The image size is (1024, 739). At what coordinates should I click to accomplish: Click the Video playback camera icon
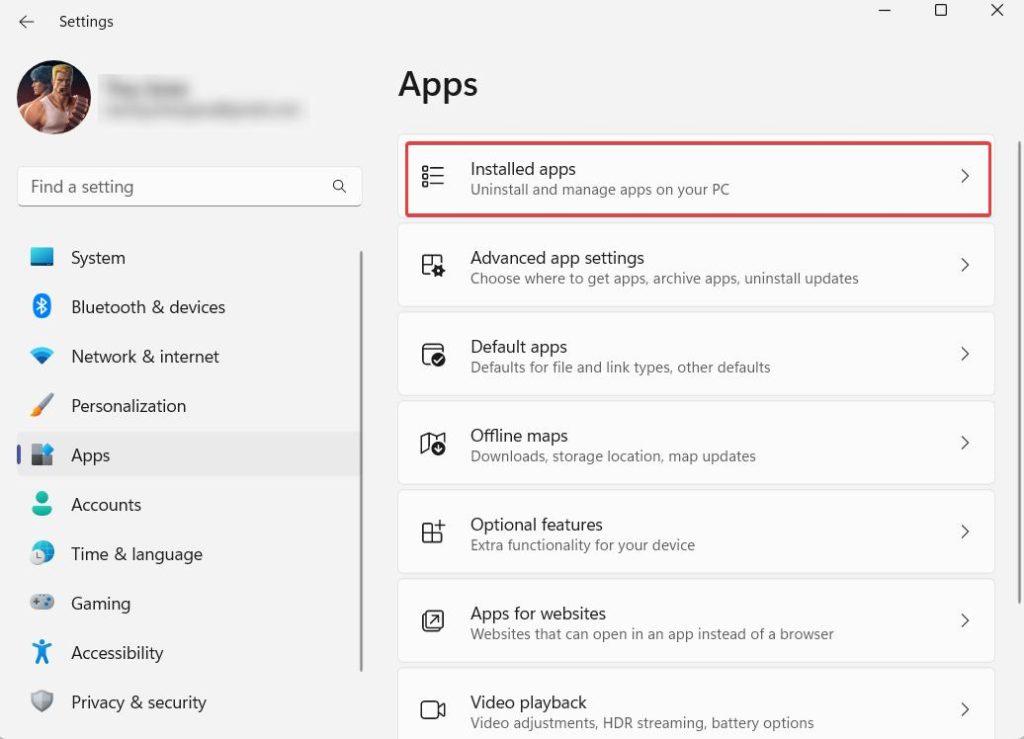point(433,710)
